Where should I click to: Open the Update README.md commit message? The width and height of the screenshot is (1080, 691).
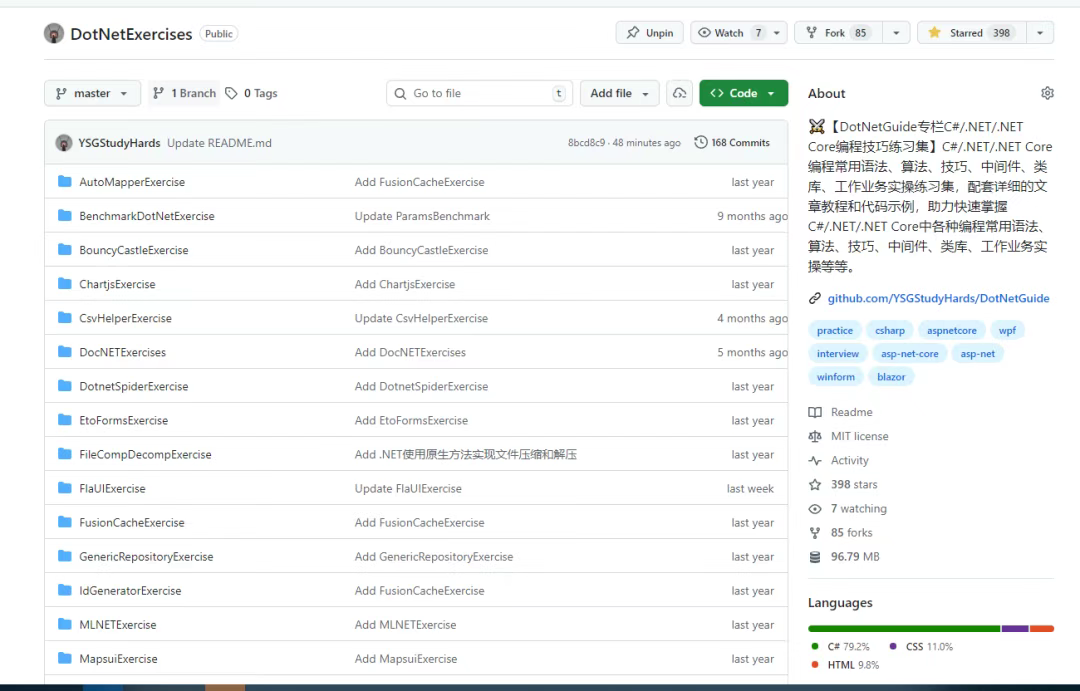click(219, 143)
